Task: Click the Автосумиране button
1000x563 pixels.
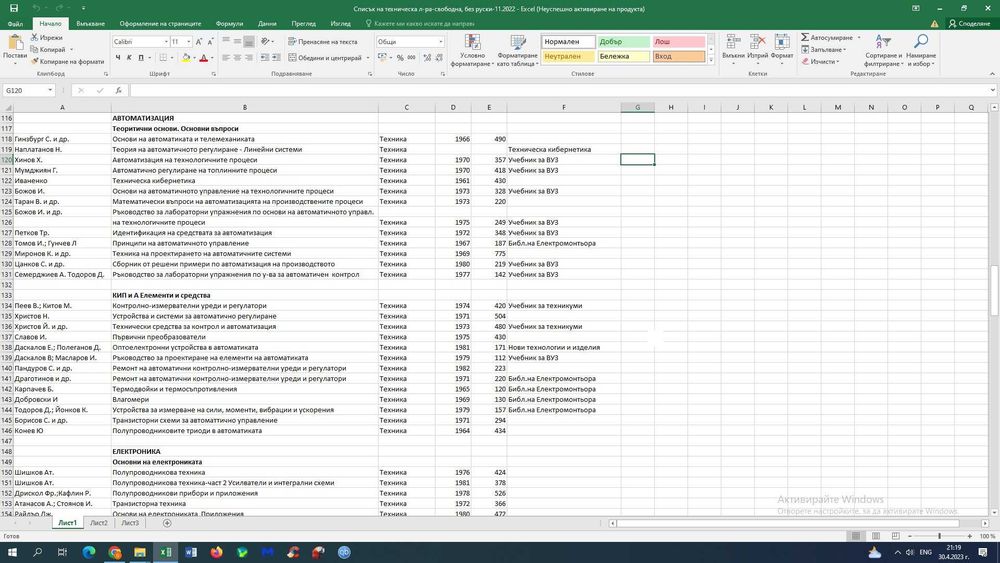Action: tap(831, 38)
